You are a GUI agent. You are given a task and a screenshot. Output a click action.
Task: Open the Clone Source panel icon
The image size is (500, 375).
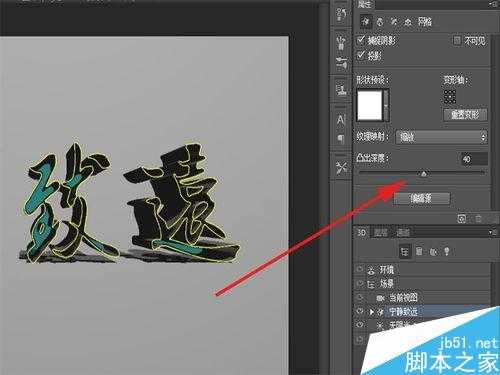341,89
